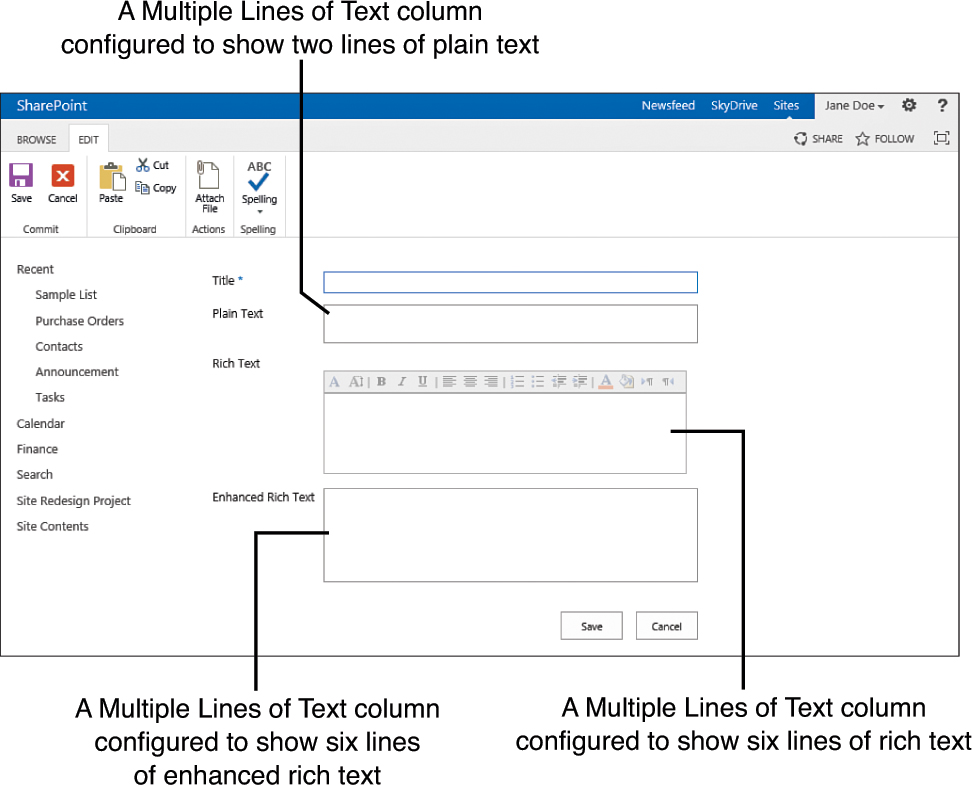Open help with the question mark icon
The height and width of the screenshot is (785, 972).
942,105
